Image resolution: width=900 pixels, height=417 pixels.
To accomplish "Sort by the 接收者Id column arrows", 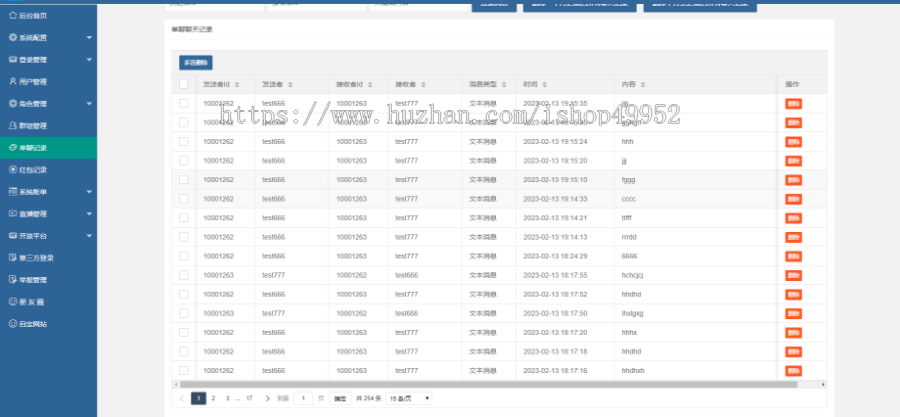I will (x=370, y=84).
